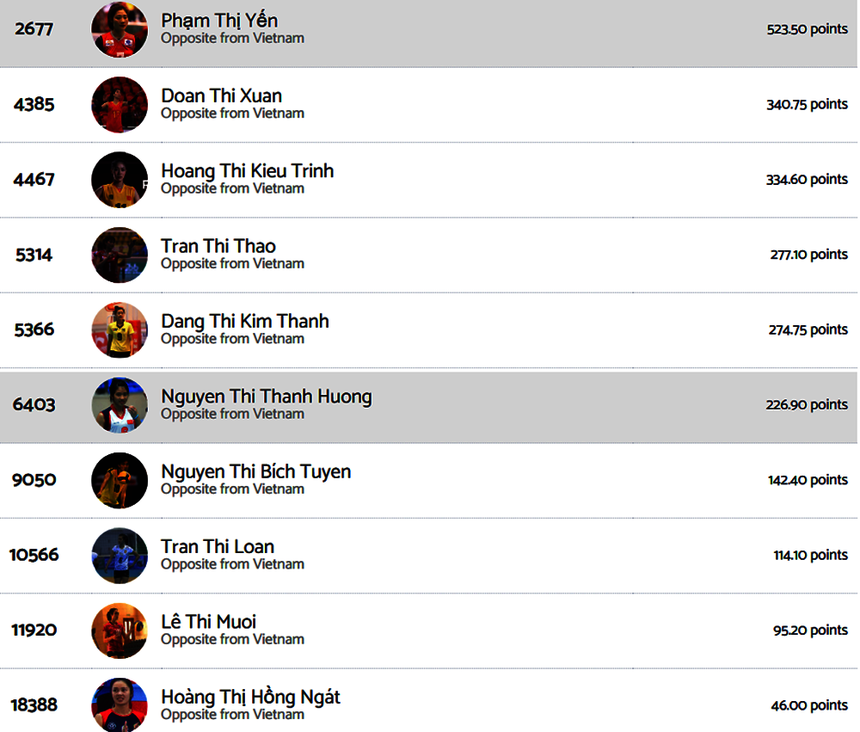Click rank number 18388
Image resolution: width=860 pixels, height=732 pixels.
[34, 705]
